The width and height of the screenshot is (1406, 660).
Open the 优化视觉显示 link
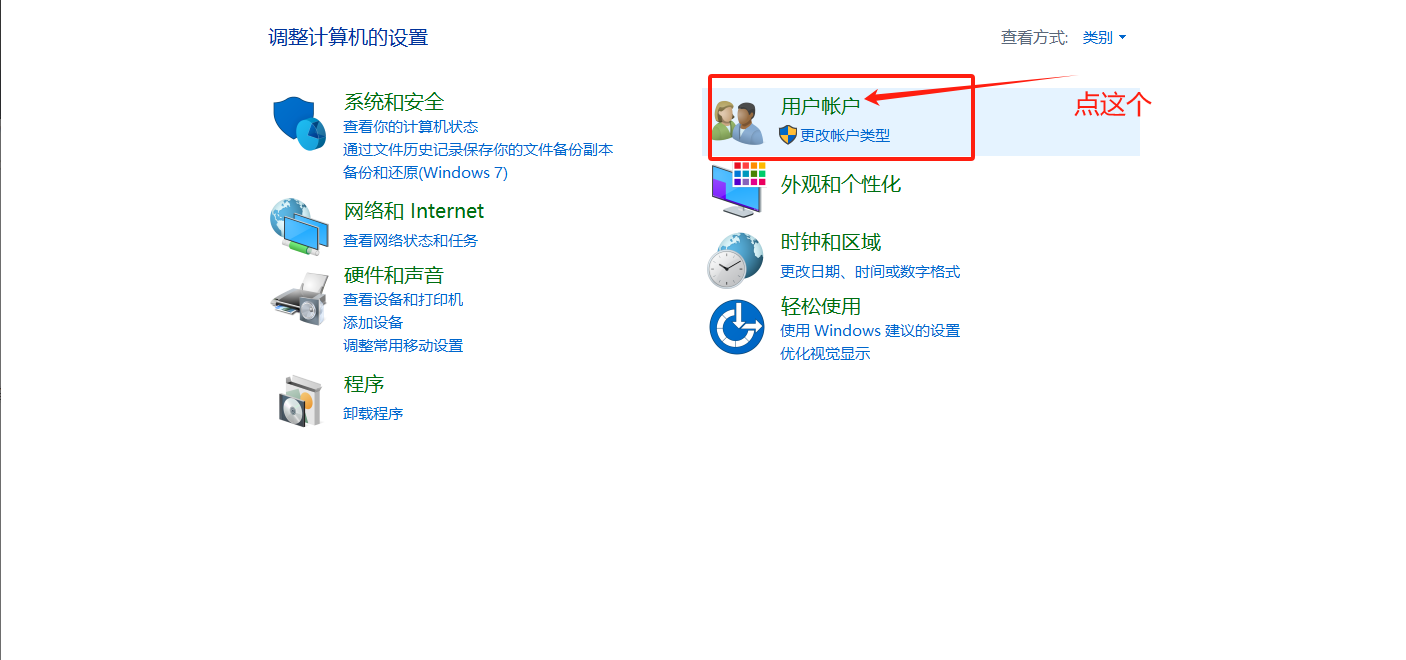click(825, 354)
